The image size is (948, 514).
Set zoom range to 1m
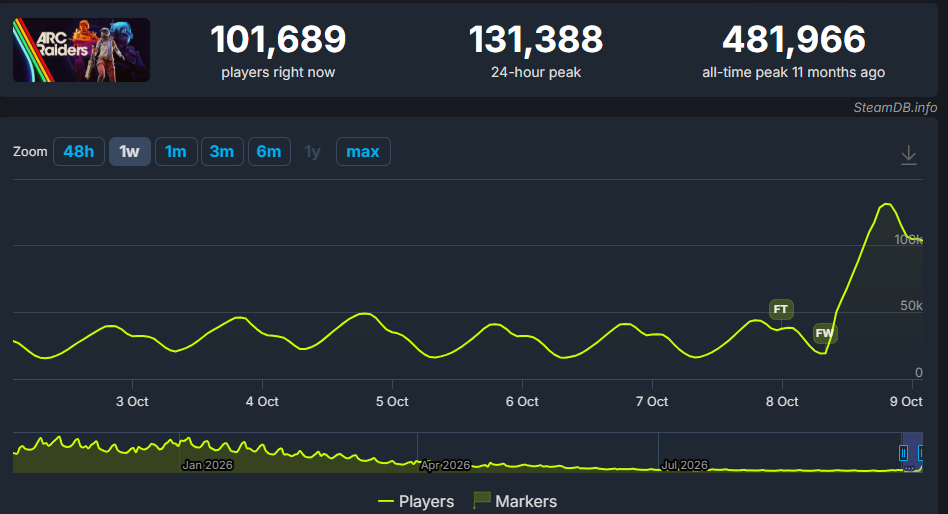pyautogui.click(x=176, y=151)
